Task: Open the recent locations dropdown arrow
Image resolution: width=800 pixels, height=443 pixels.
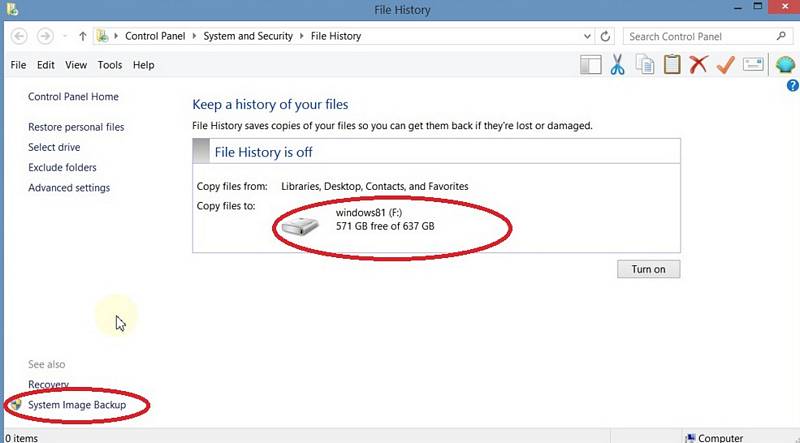Action: click(x=64, y=36)
